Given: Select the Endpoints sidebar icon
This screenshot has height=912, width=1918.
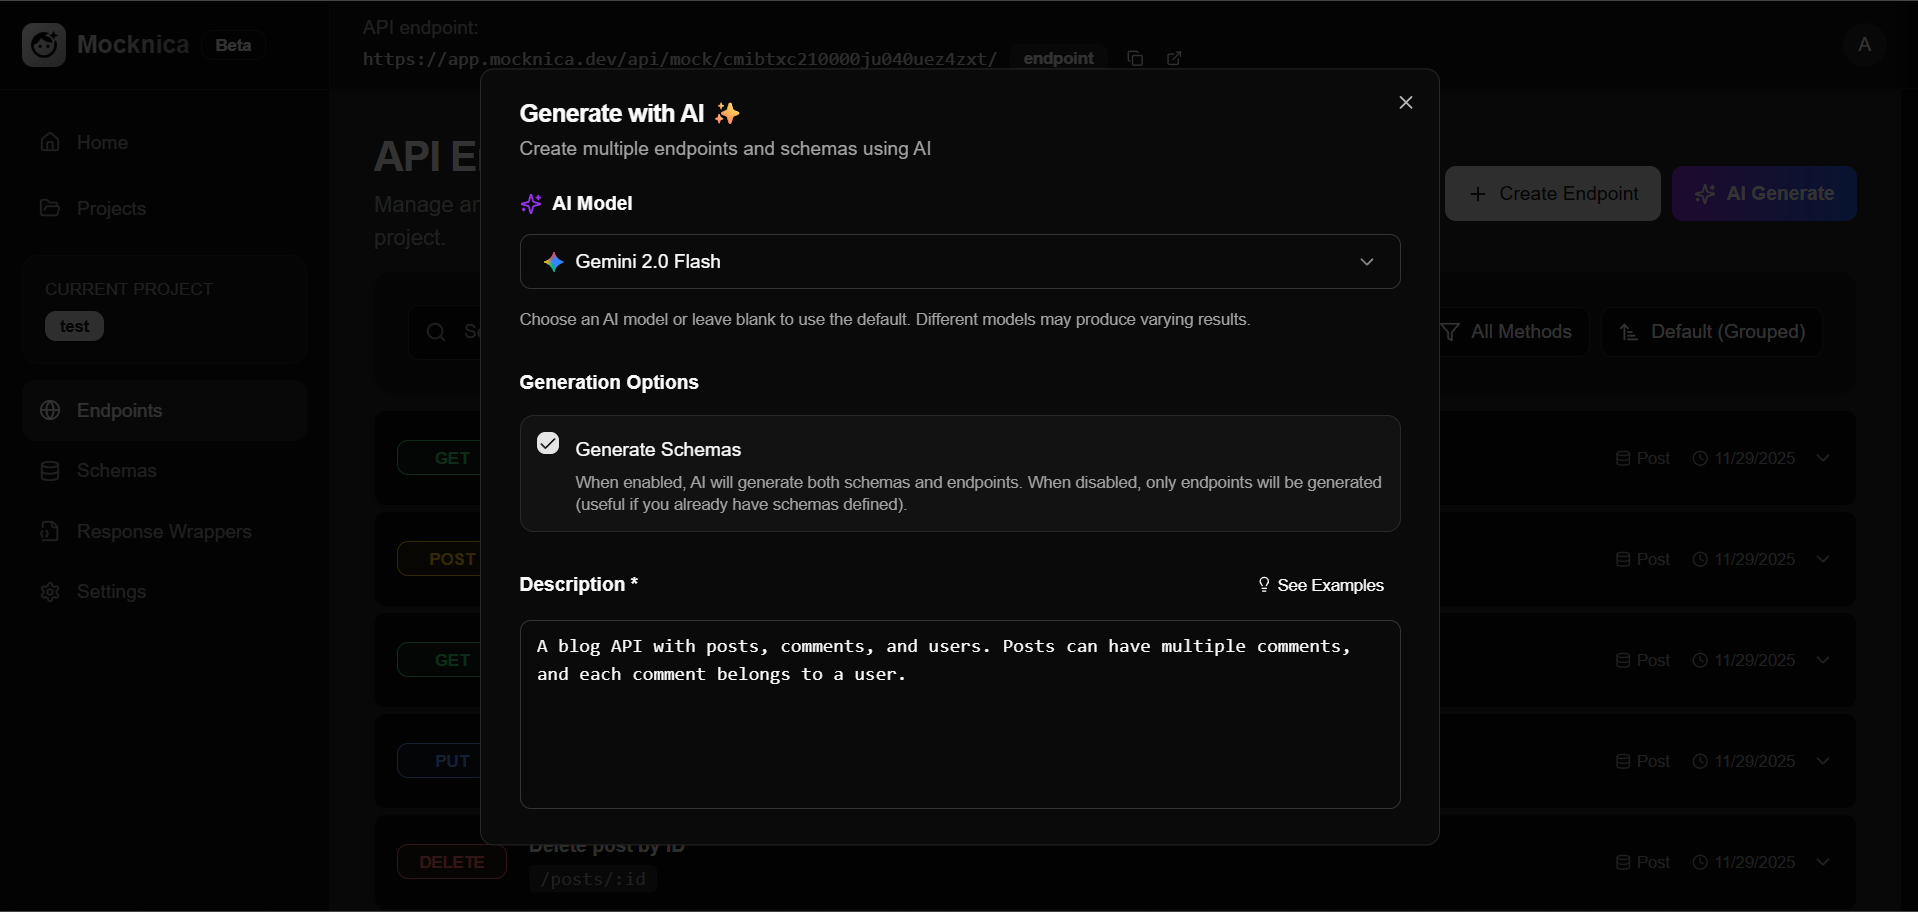Looking at the screenshot, I should coord(49,411).
